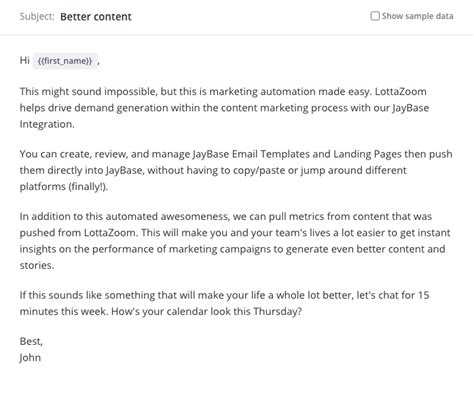Click the paragraph starting 'In addition to this'

235,241
